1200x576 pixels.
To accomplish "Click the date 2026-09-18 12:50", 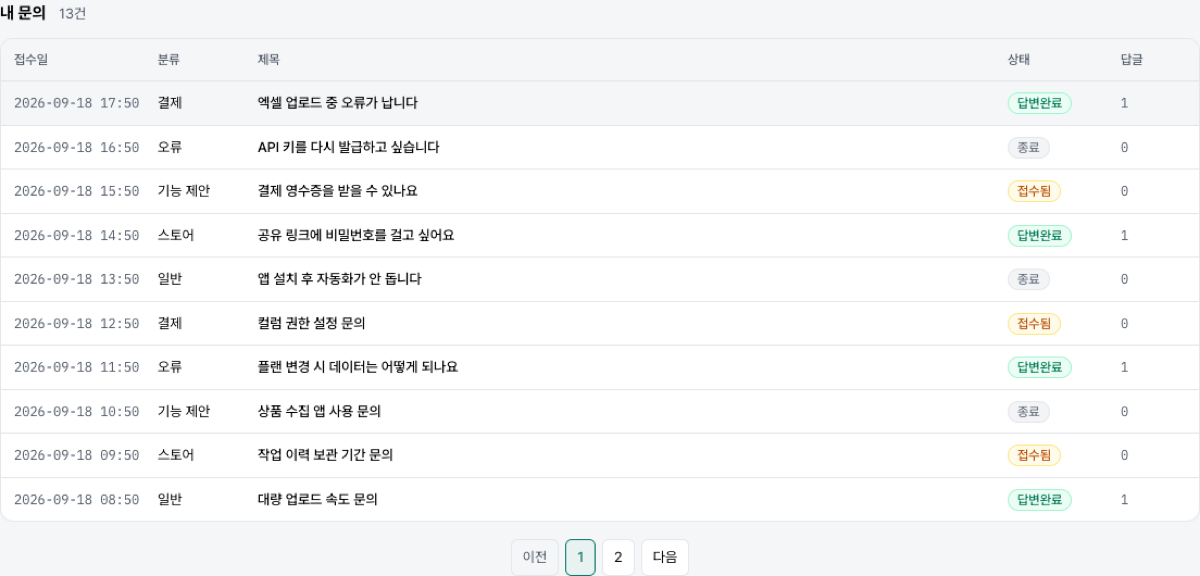I will [x=77, y=323].
